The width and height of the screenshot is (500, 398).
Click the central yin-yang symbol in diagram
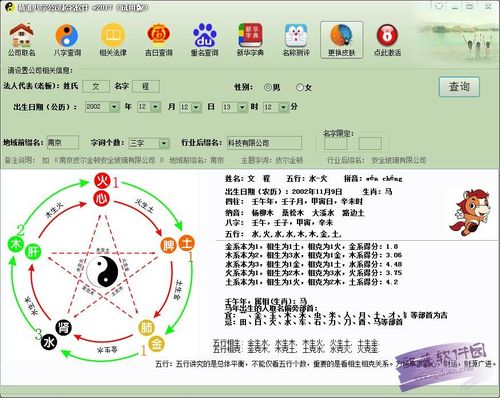(x=102, y=271)
